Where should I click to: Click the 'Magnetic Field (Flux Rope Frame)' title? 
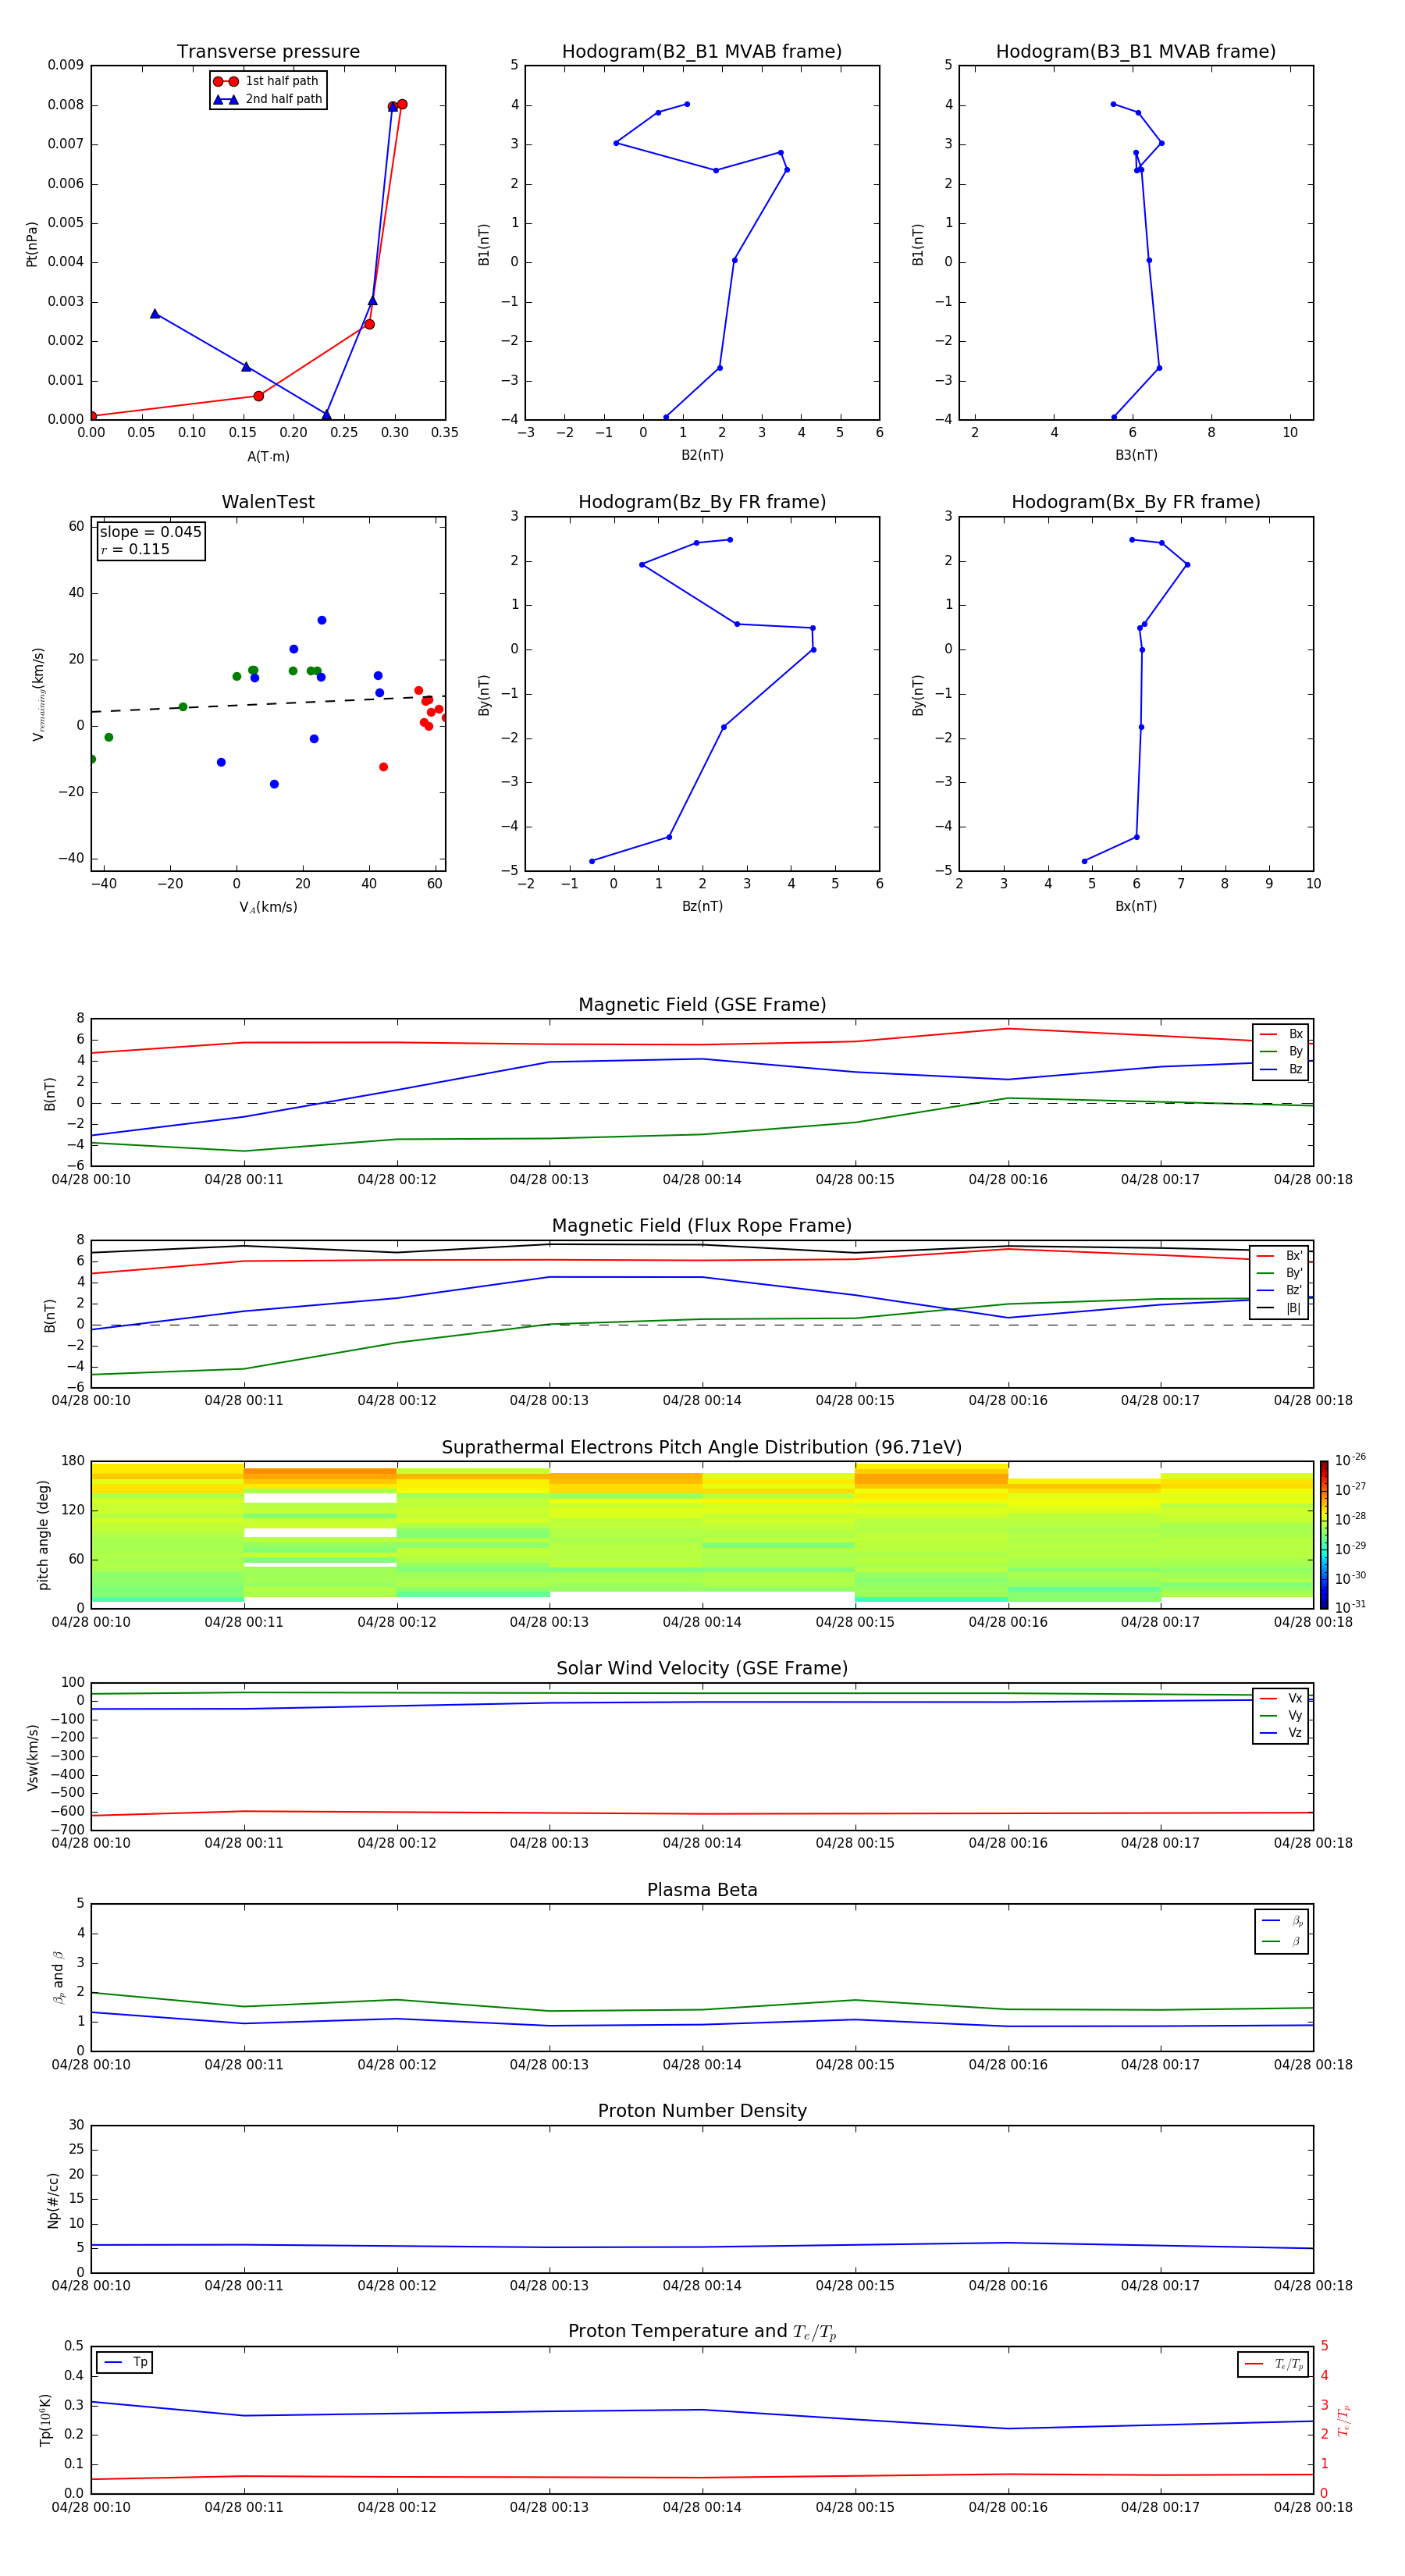click(702, 1226)
